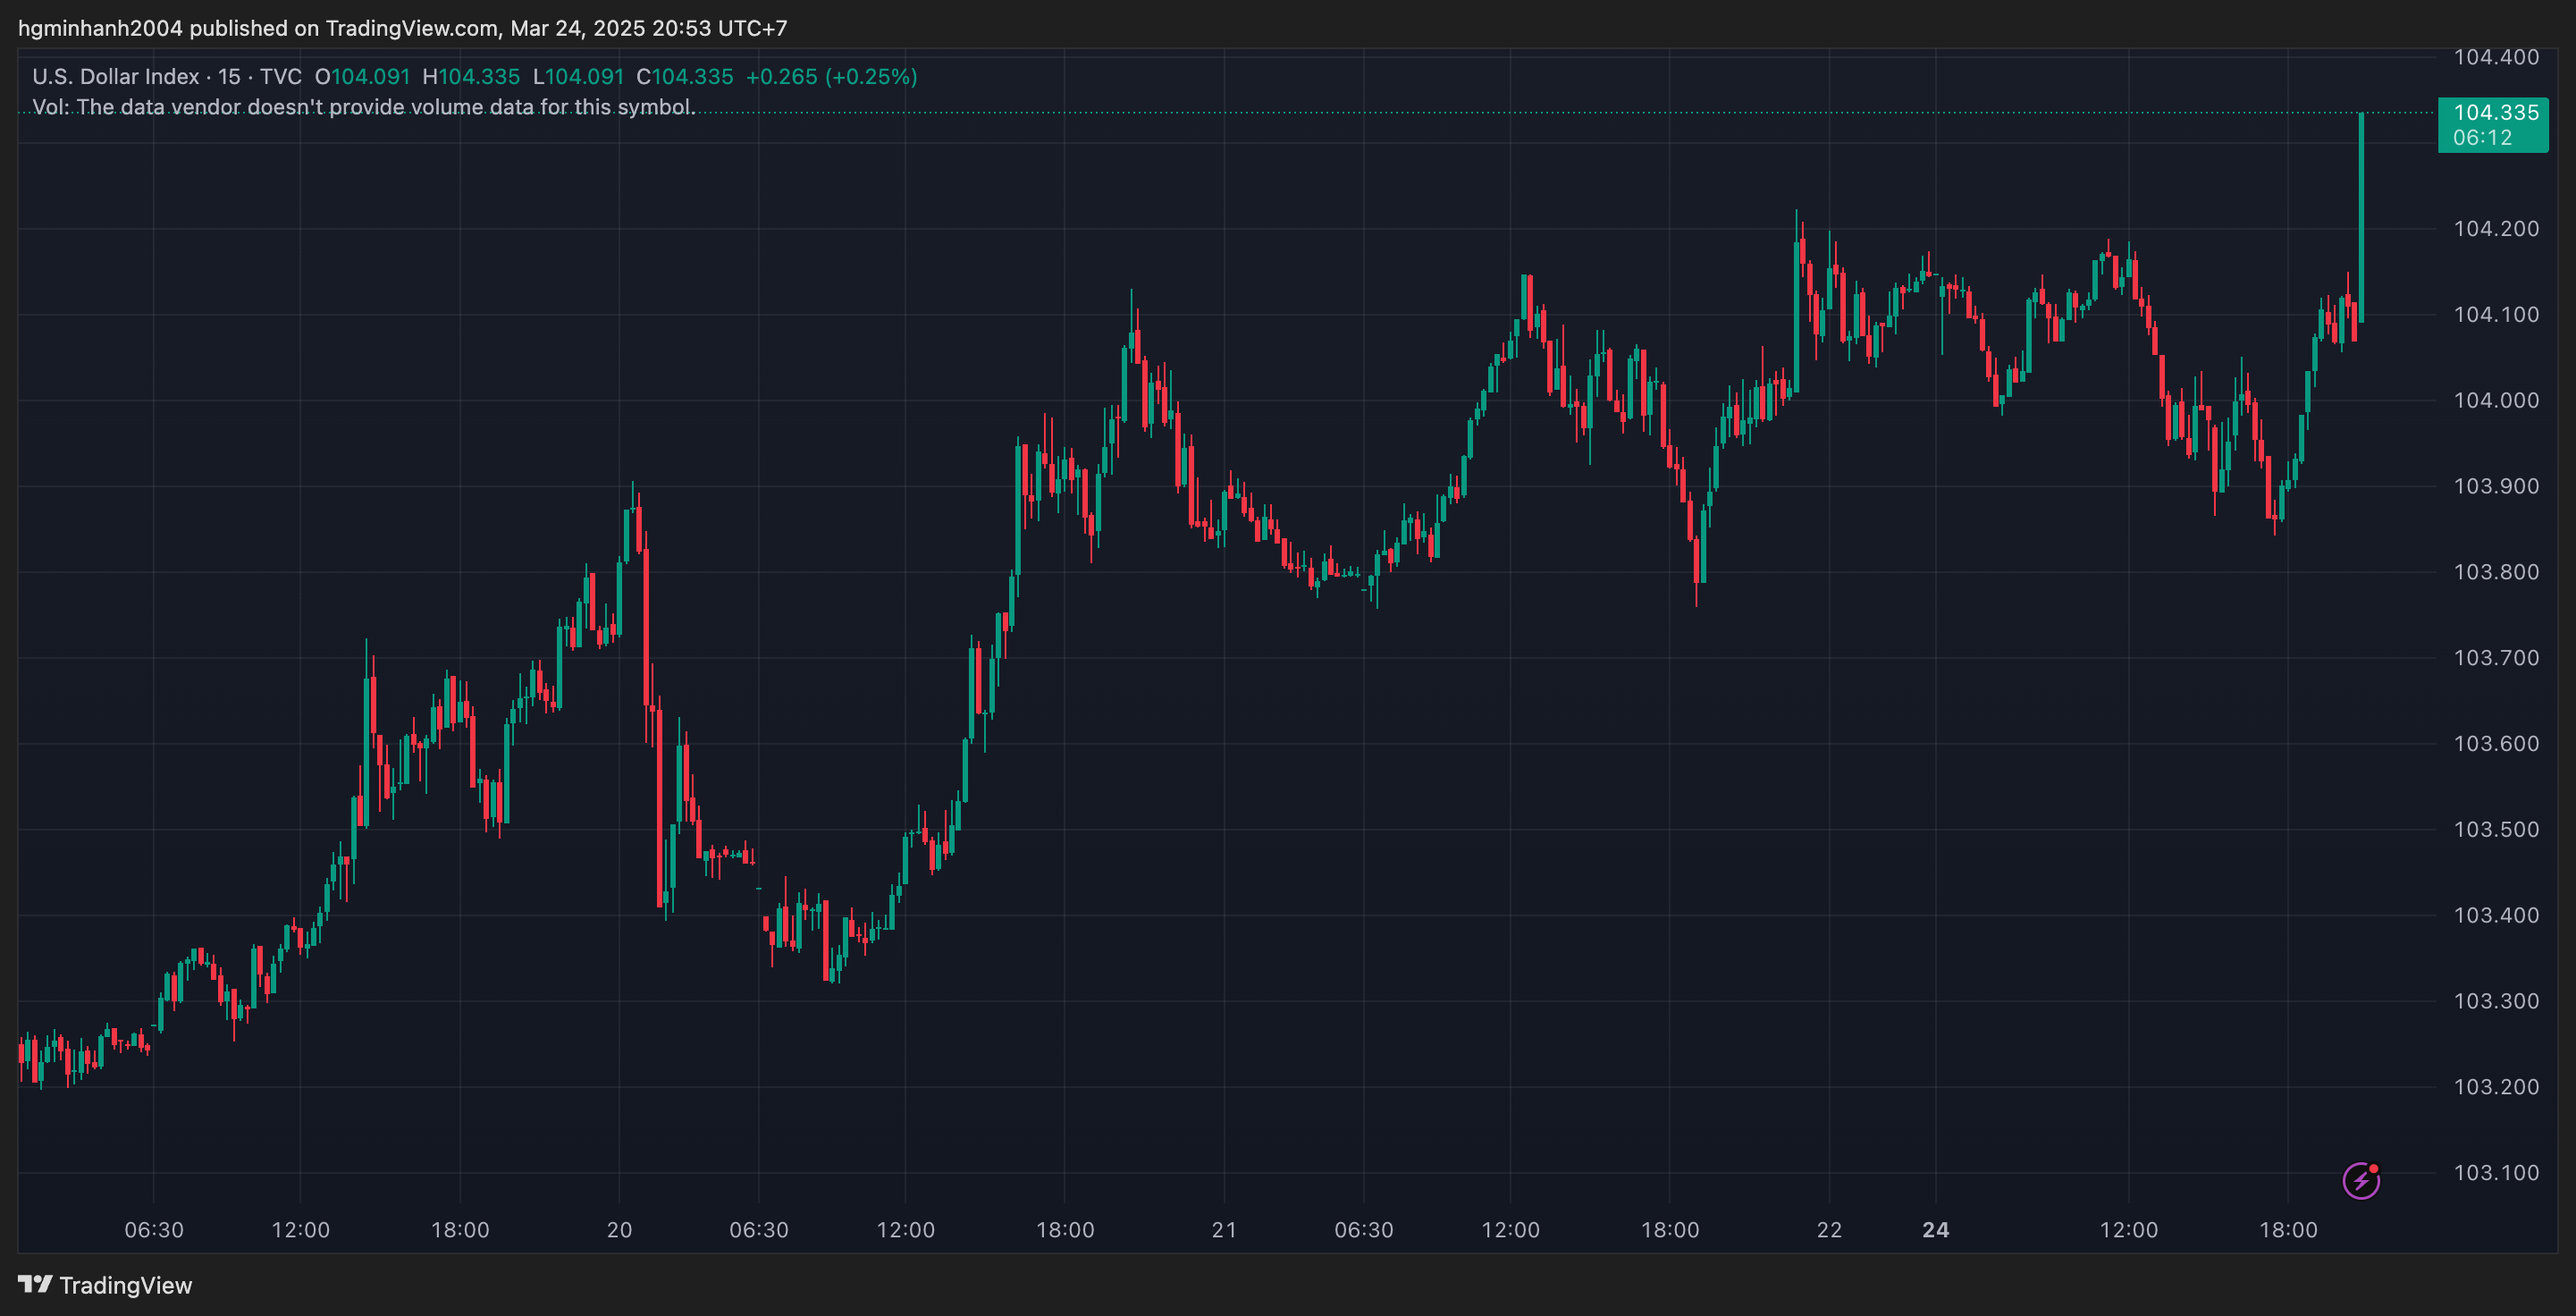The width and height of the screenshot is (2576, 1316).
Task: Click the TradingView logo at bottom left
Action: pyautogui.click(x=105, y=1285)
